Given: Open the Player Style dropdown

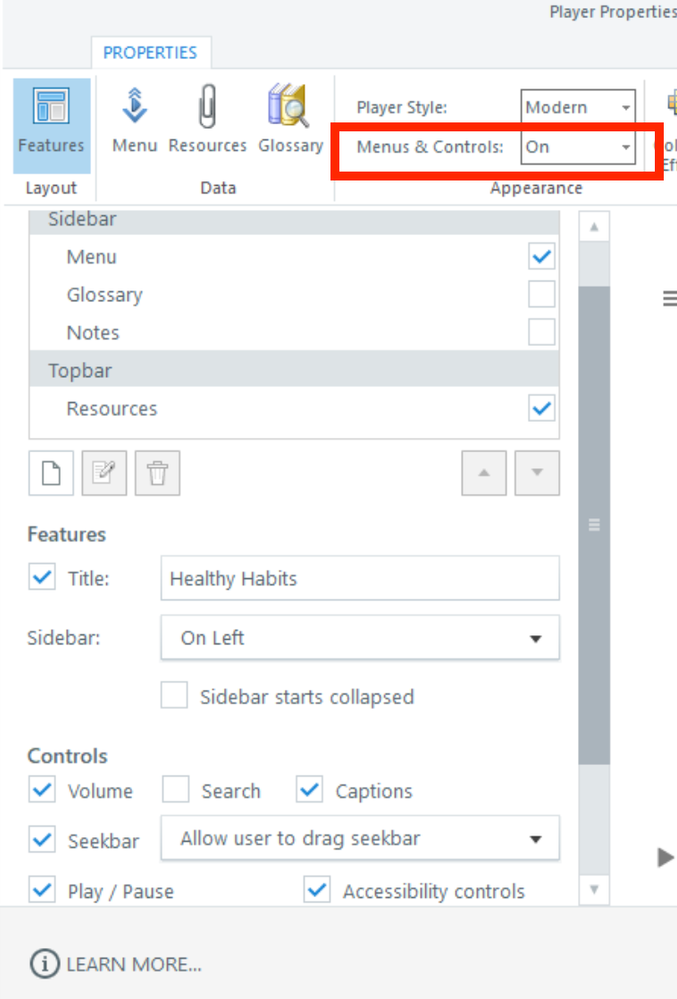Looking at the screenshot, I should [578, 107].
